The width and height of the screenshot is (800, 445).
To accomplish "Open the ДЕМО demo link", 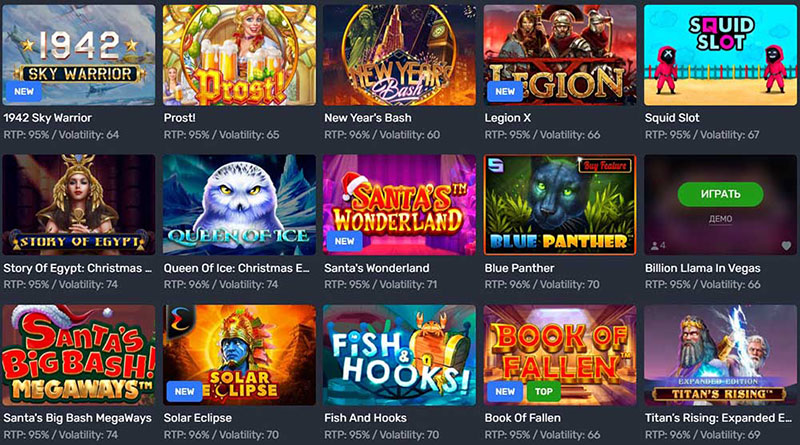I will [720, 219].
